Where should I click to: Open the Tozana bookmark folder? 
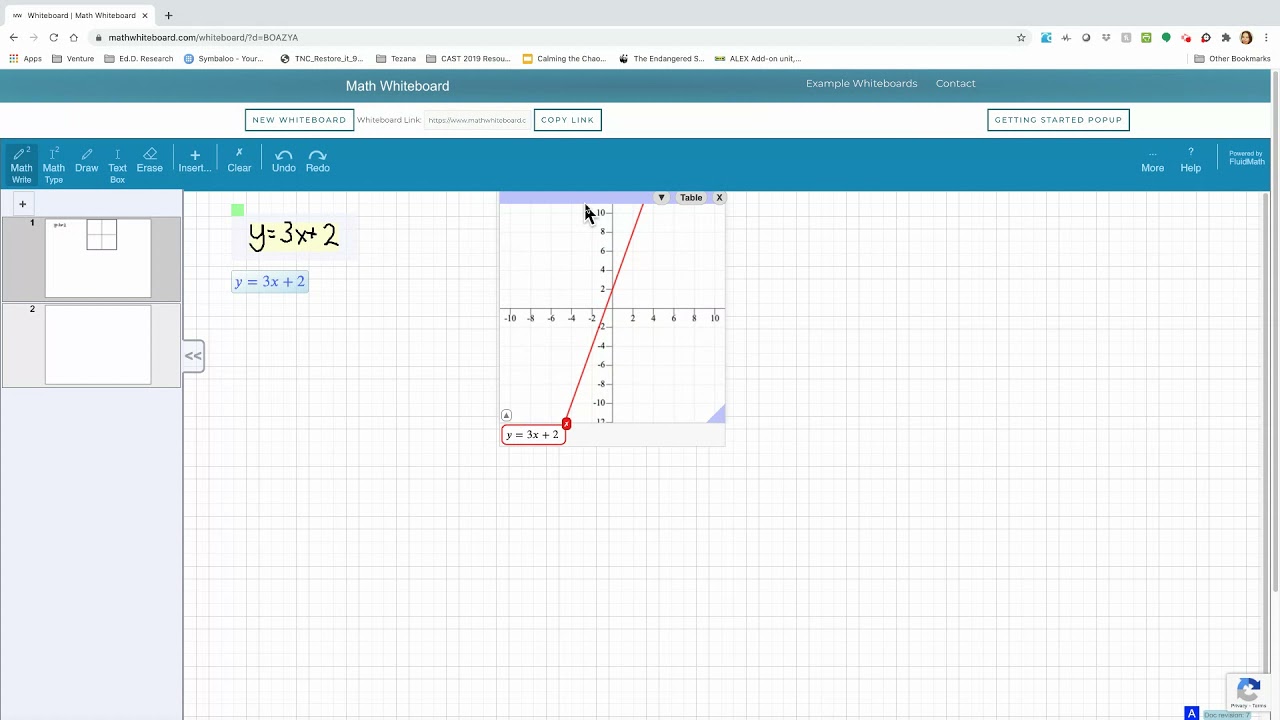[x=396, y=59]
